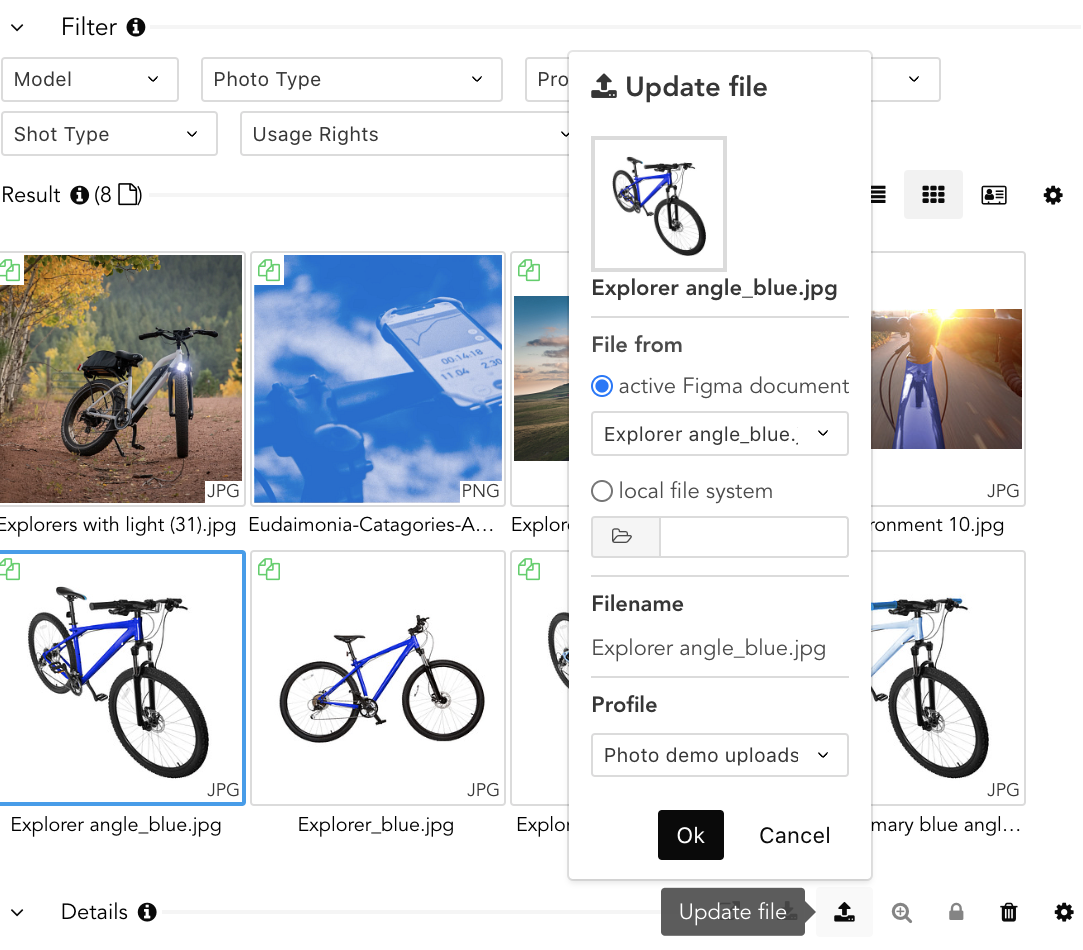Screen dimensions: 1083x950
Task: Click the zoom magnifier icon in Details bar
Action: tap(902, 912)
